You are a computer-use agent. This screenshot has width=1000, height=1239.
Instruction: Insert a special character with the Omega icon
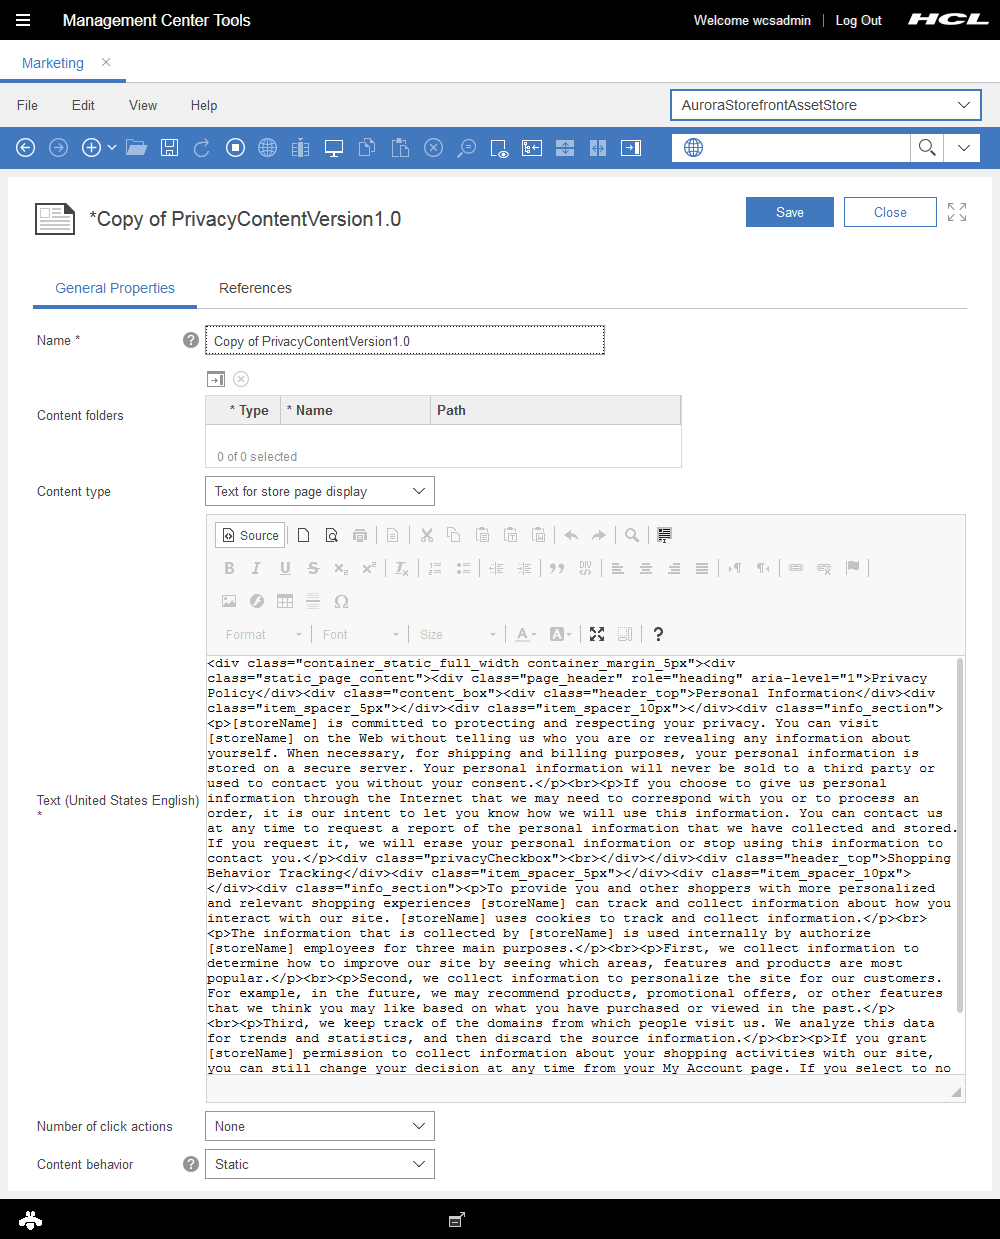pyautogui.click(x=341, y=601)
